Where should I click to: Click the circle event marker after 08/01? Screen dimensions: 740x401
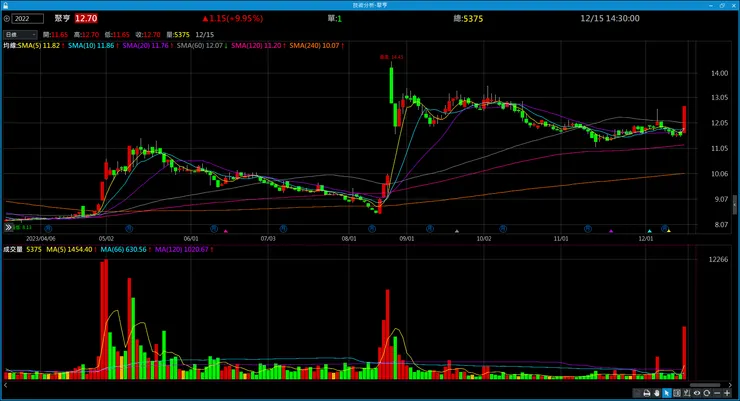tap(372, 229)
